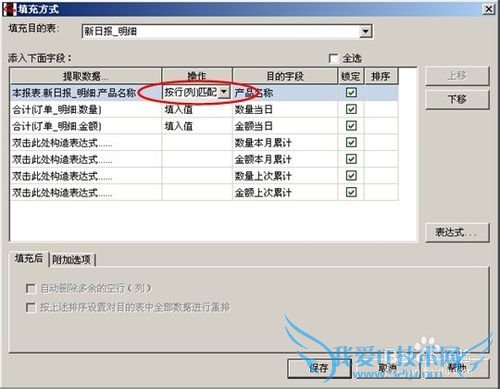Toggle the 锁定 checkbox for 金额当日 row

[x=351, y=126]
